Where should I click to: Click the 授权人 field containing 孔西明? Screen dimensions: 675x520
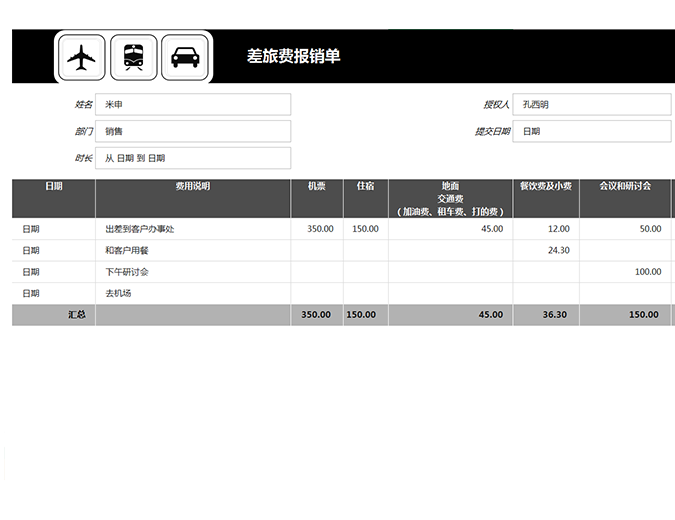tap(591, 104)
